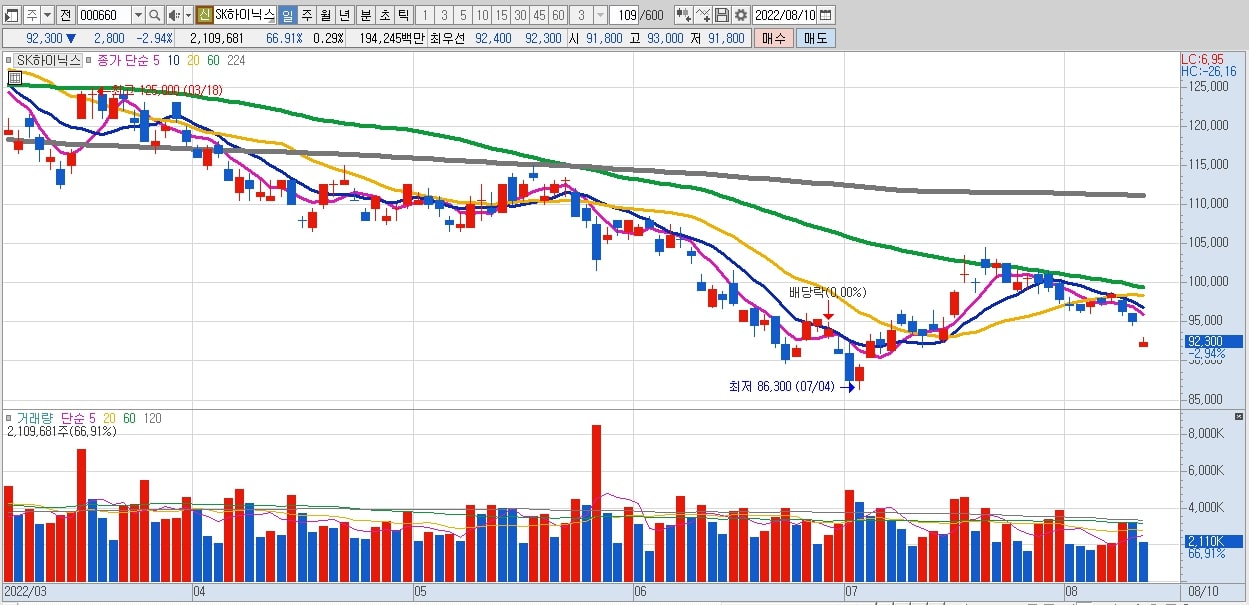Viewport: 1249px width, 605px height.
Task: Open the custom interval 3 dropdown
Action: click(x=600, y=15)
